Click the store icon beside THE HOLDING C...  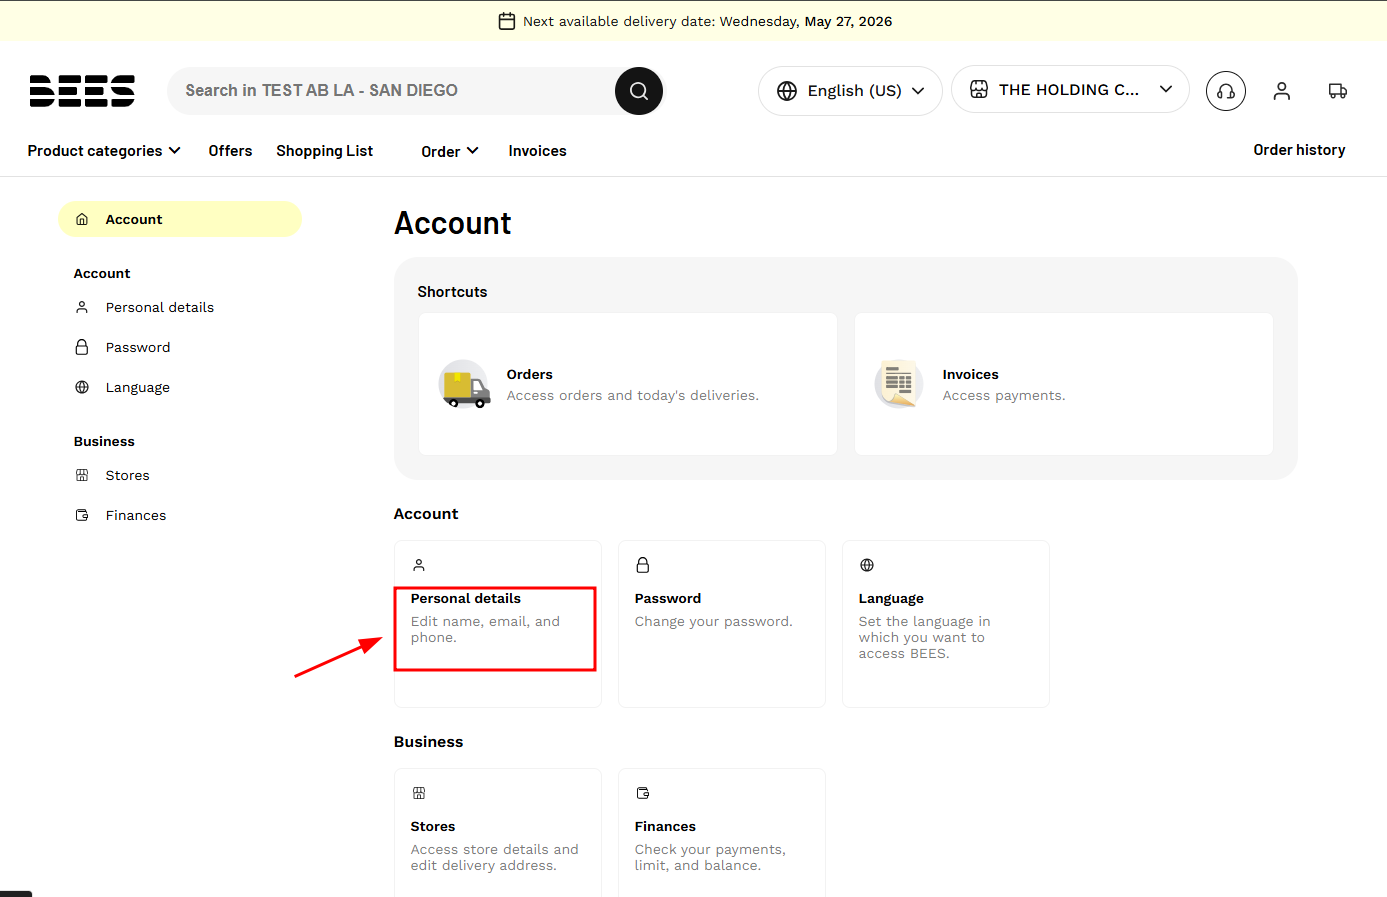tap(979, 89)
